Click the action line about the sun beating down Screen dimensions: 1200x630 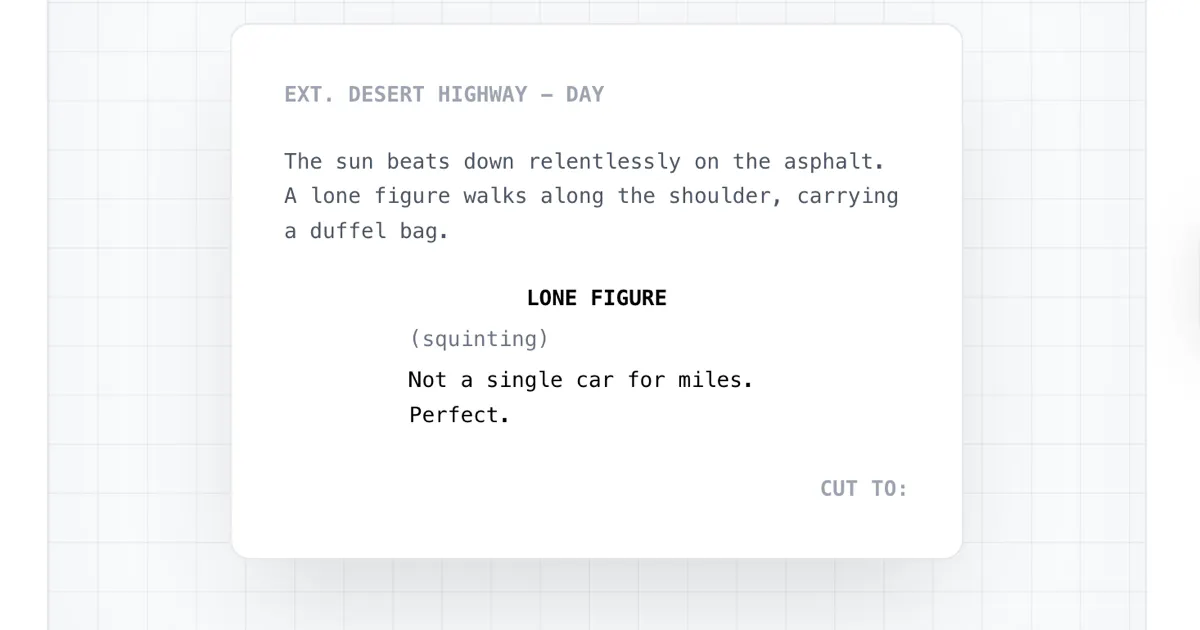click(x=584, y=162)
